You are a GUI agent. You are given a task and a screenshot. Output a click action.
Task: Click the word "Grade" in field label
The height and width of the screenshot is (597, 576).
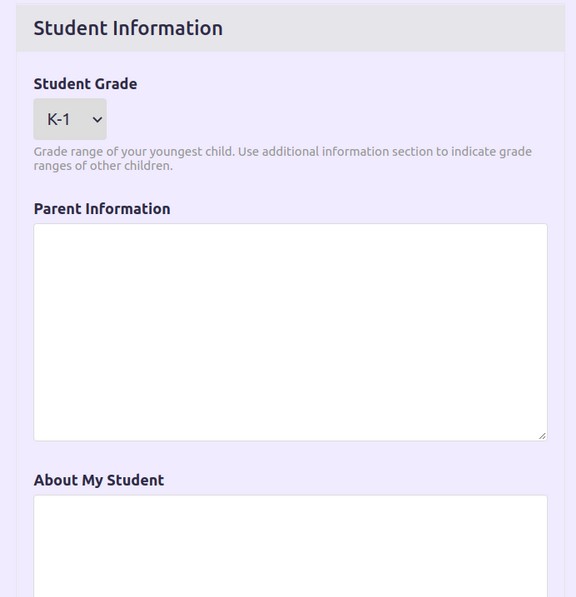116,84
